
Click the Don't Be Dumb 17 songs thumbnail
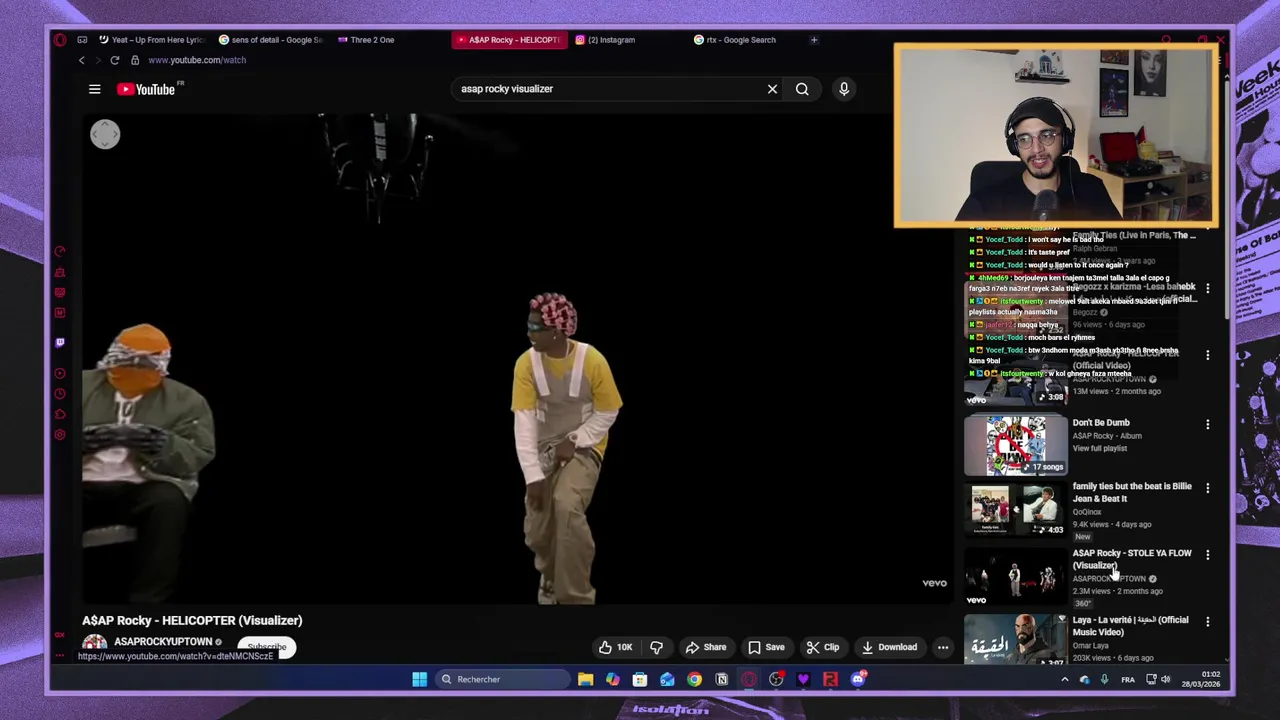click(x=1016, y=445)
